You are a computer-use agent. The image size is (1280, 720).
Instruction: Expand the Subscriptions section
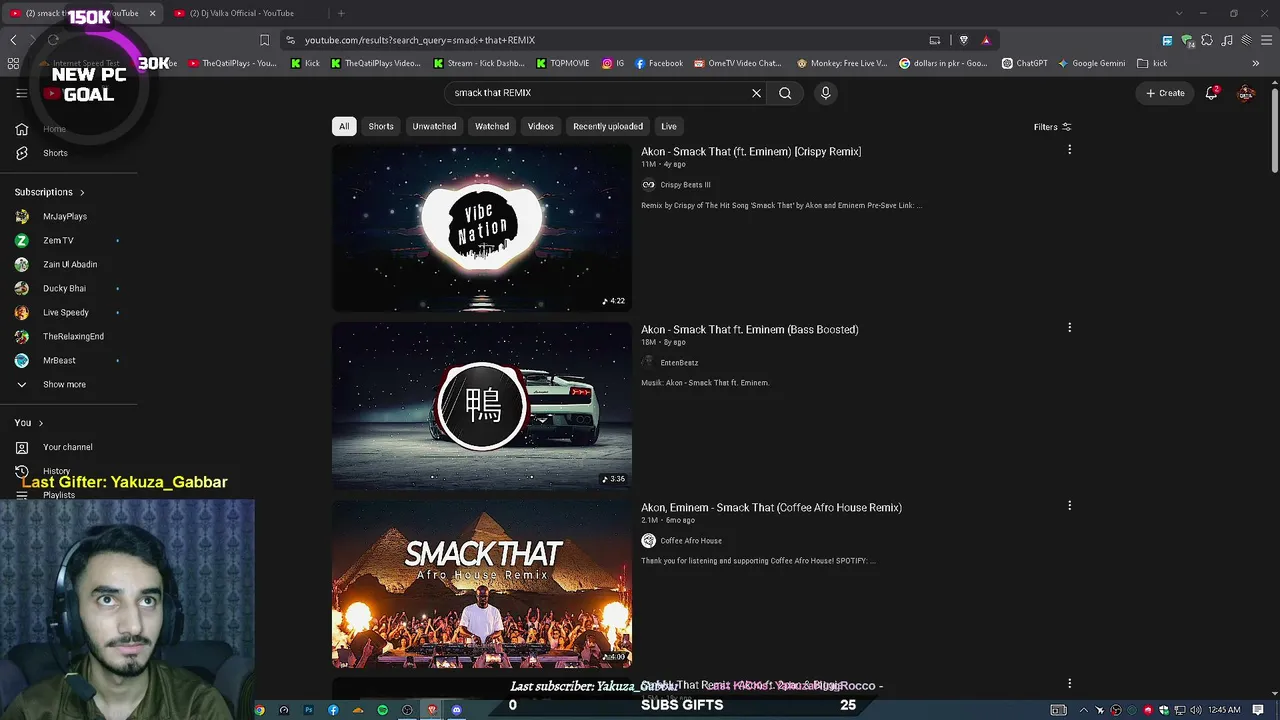click(x=50, y=192)
